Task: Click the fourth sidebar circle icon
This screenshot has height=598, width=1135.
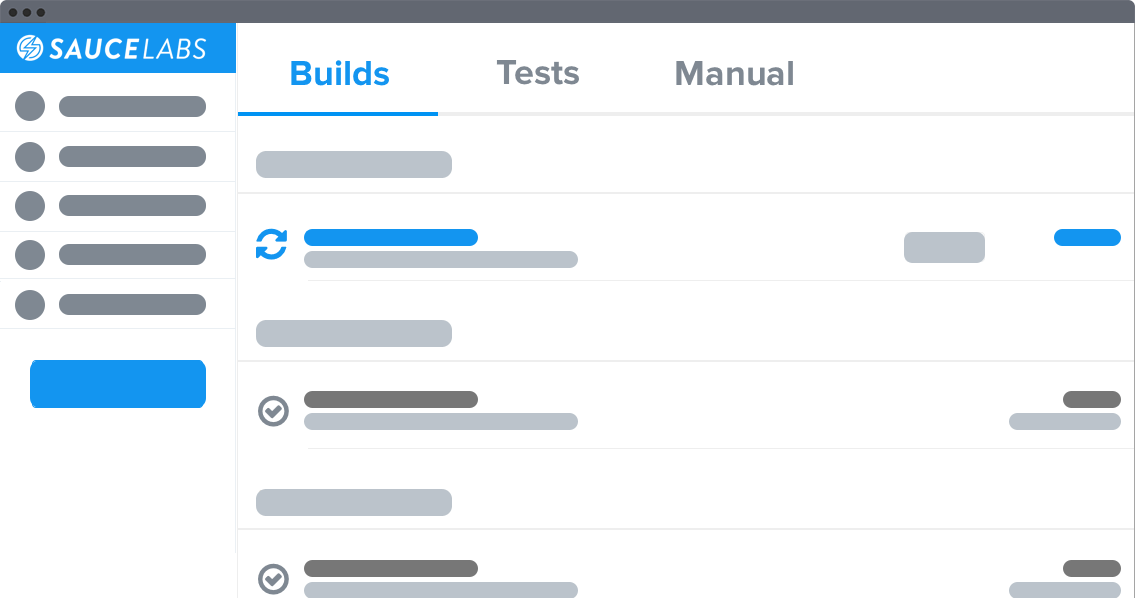Action: tap(30, 254)
